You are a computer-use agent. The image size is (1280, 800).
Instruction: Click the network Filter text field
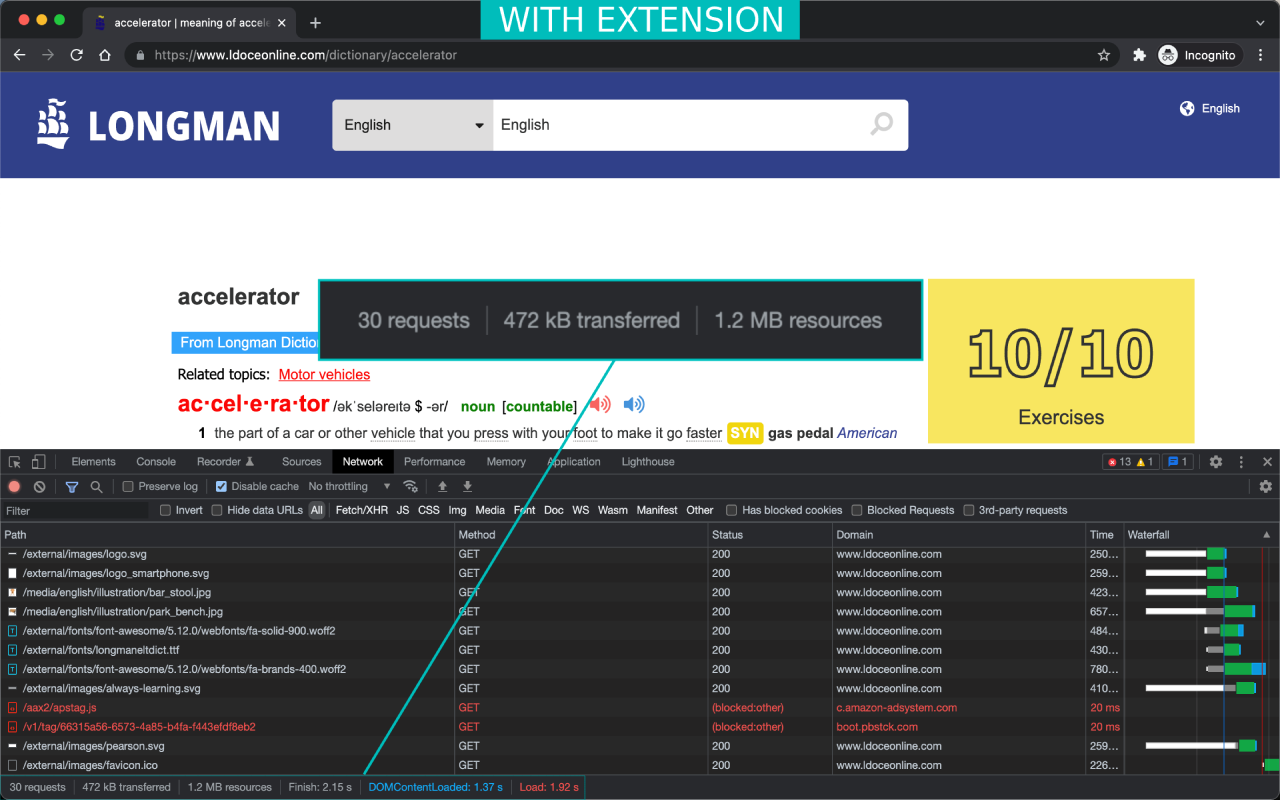point(75,510)
